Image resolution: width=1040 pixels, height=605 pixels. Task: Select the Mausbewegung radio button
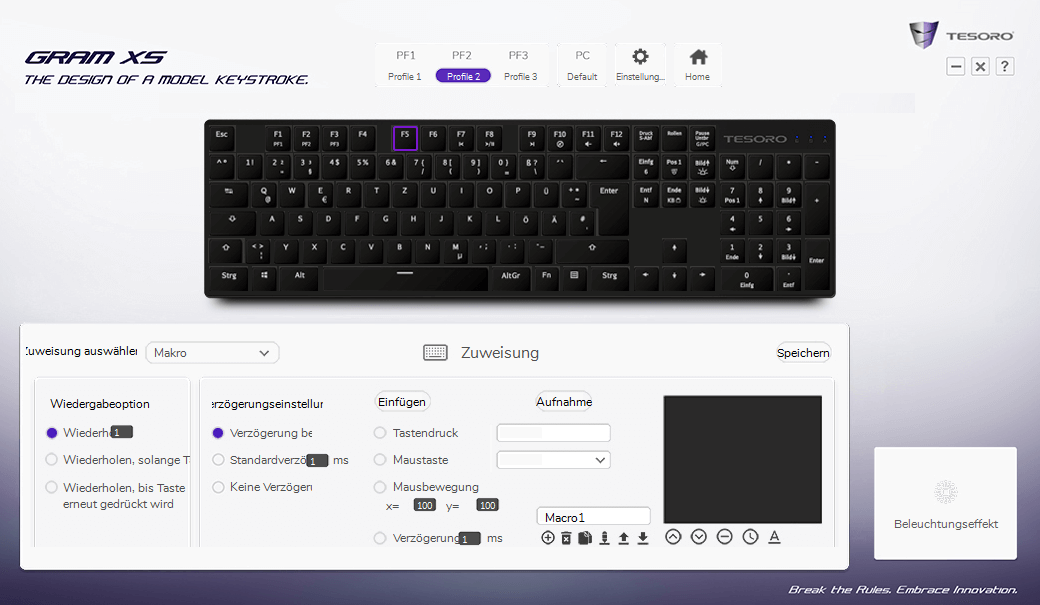pyautogui.click(x=380, y=487)
